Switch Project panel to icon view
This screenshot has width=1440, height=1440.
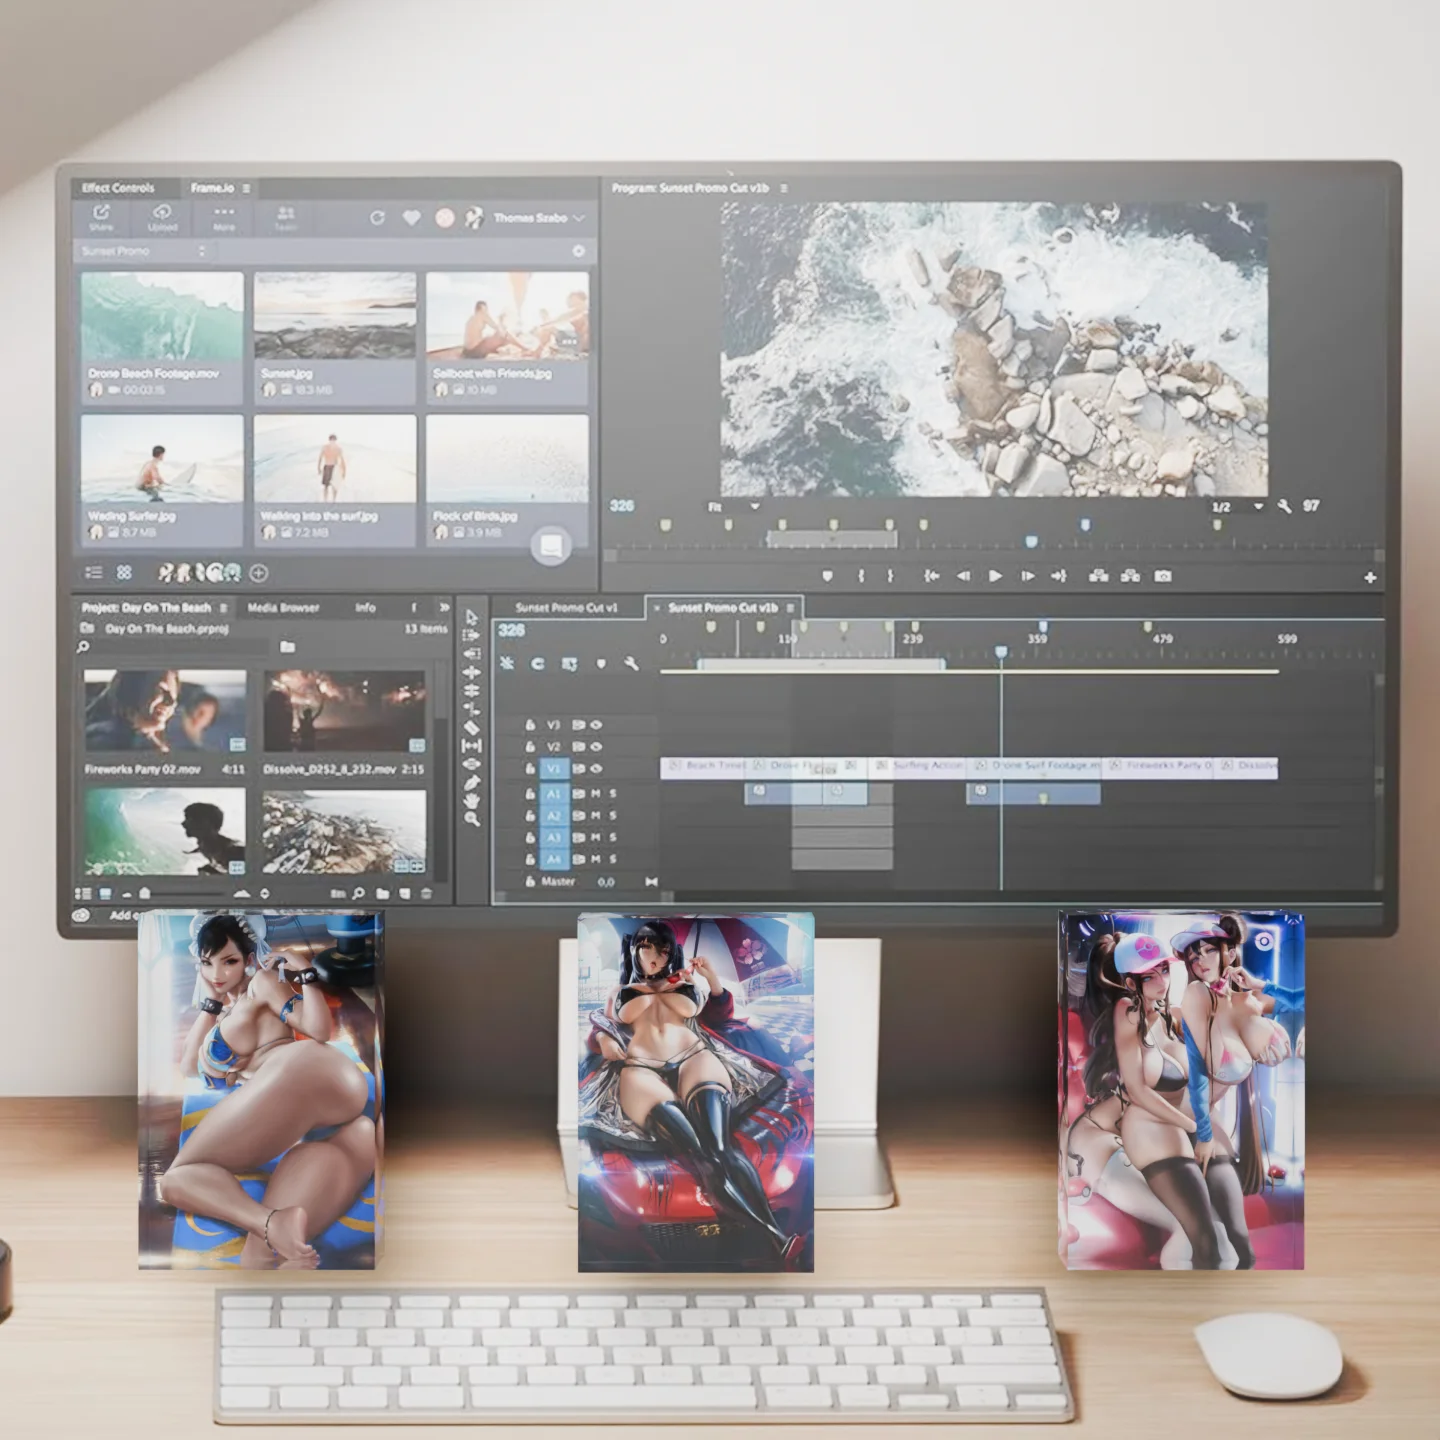pyautogui.click(x=105, y=893)
